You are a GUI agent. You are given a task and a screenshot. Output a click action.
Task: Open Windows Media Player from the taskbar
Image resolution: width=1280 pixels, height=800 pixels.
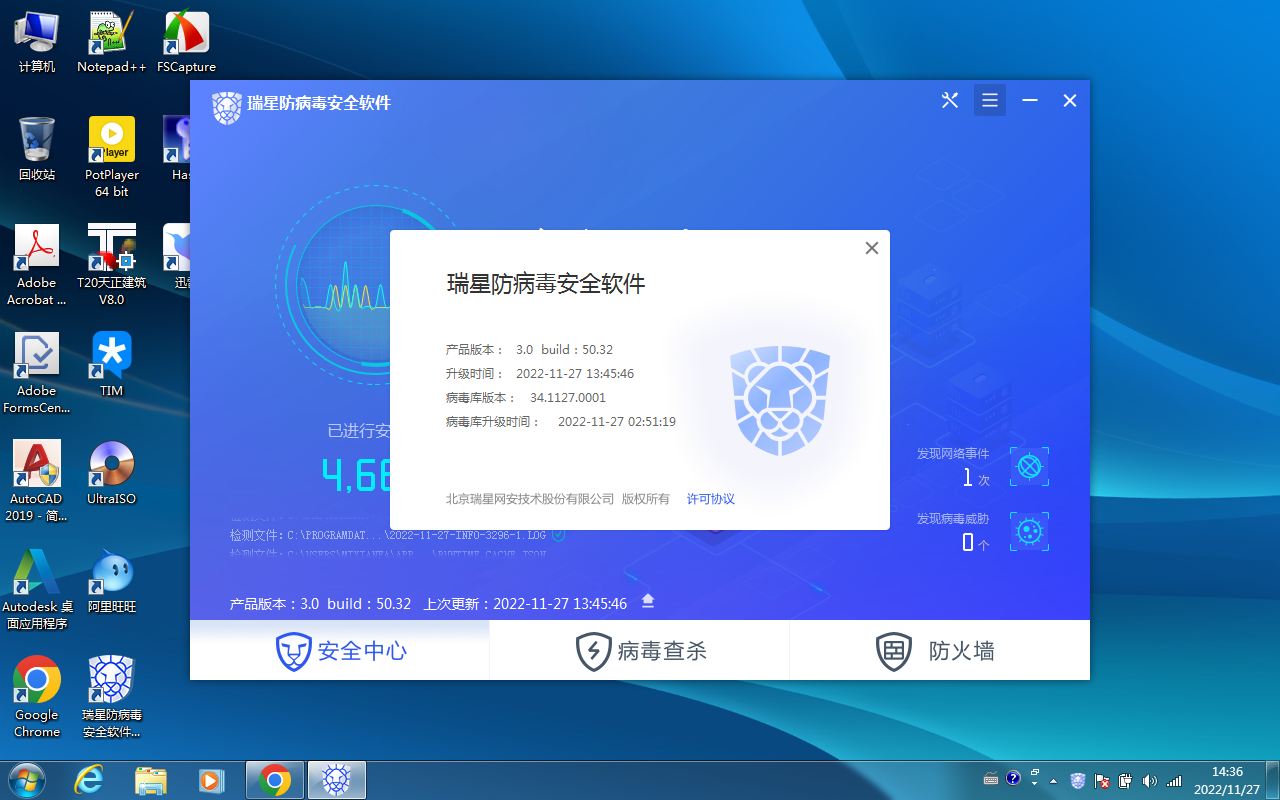coord(211,780)
